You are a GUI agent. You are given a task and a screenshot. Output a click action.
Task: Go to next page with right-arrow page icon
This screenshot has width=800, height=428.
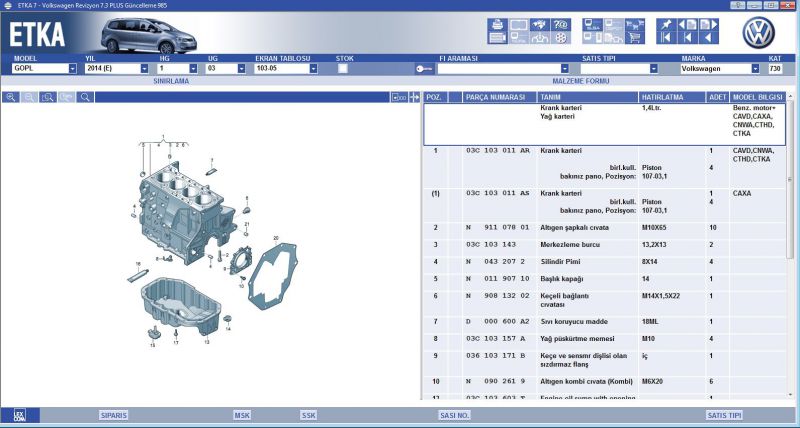(x=709, y=24)
